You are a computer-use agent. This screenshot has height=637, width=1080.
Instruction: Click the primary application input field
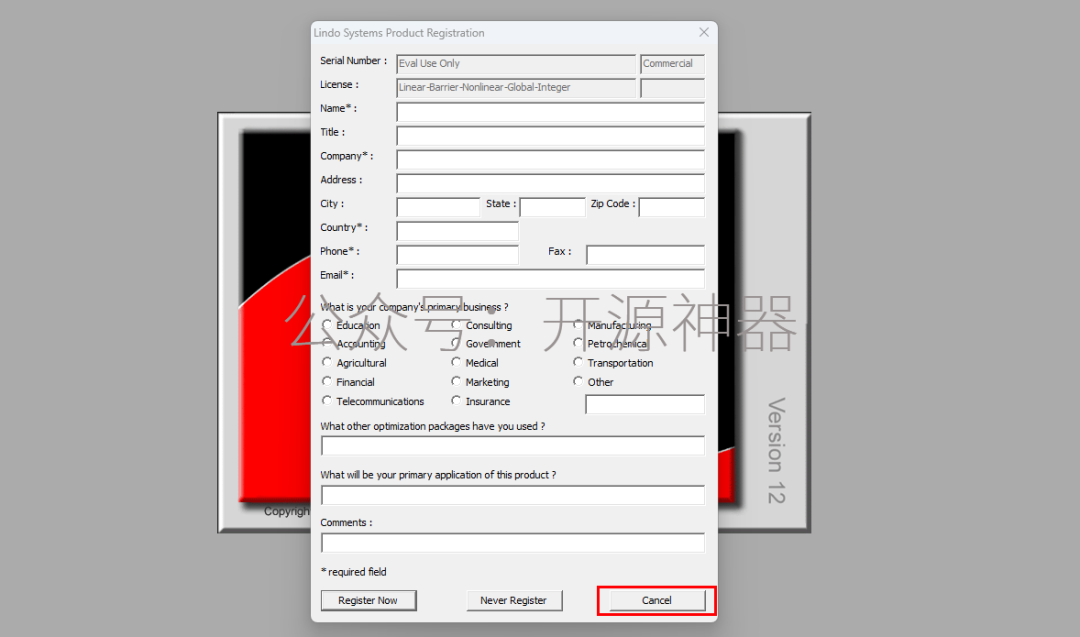pyautogui.click(x=512, y=495)
